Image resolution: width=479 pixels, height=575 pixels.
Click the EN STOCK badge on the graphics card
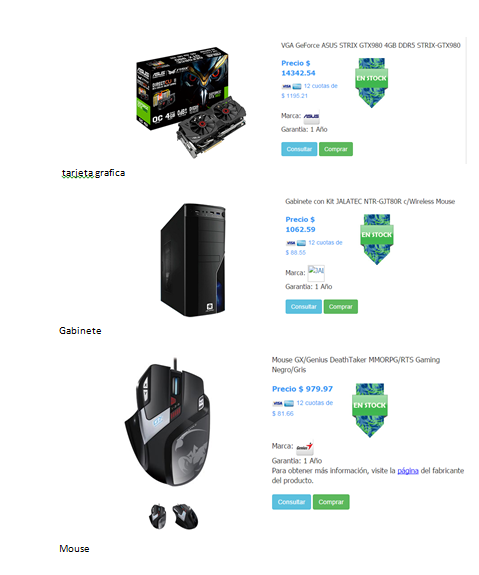[371, 83]
